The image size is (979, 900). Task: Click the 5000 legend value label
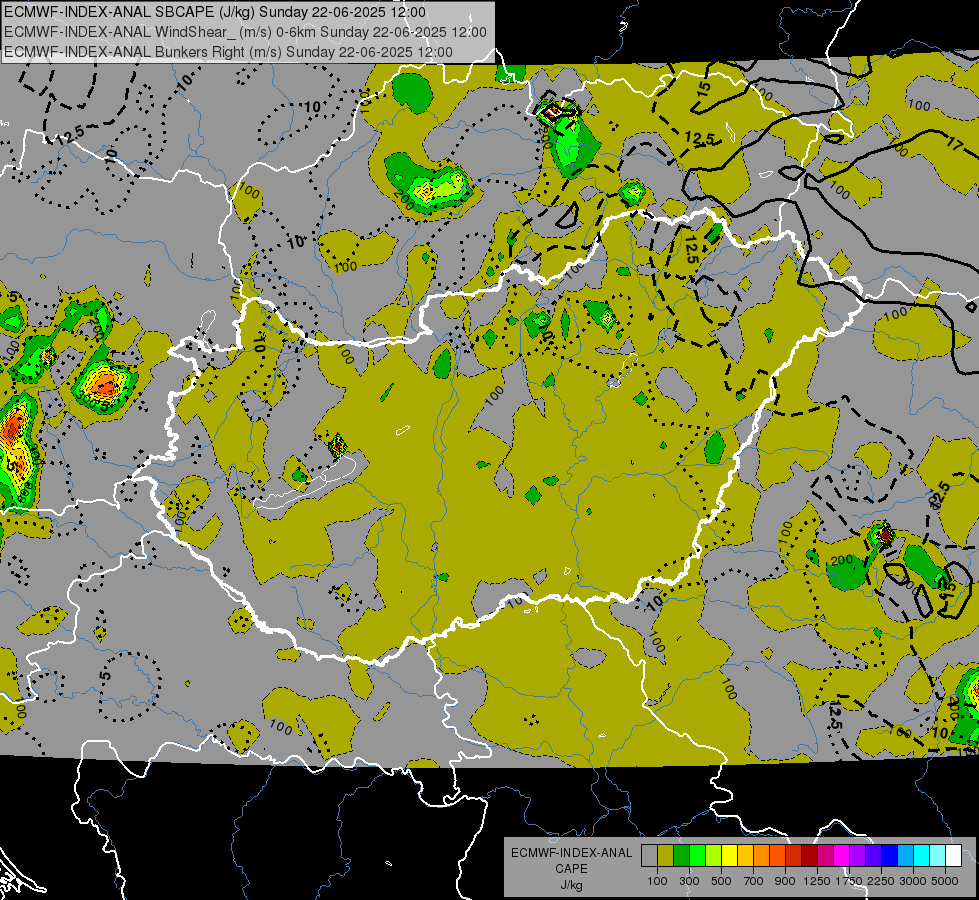[945, 881]
